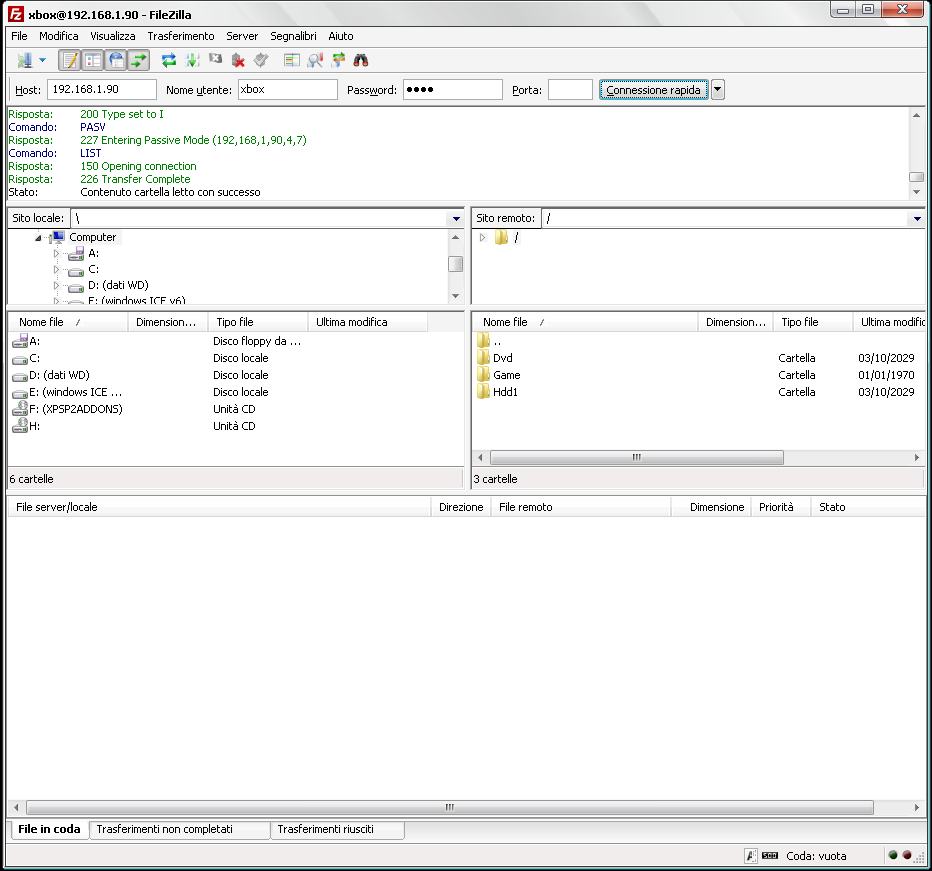The width and height of the screenshot is (932, 871).
Task: Select C: drive in local list
Action: pos(34,358)
